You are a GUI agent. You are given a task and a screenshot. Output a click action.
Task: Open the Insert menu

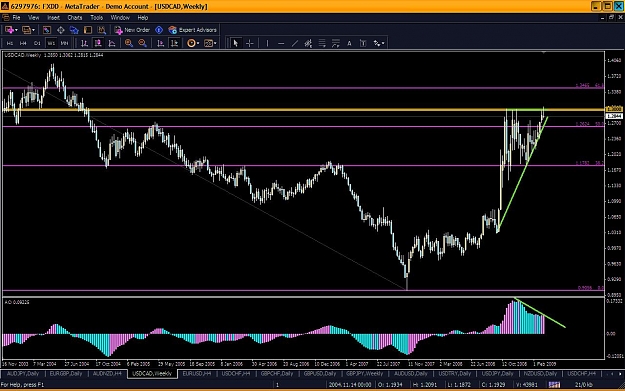pos(53,18)
